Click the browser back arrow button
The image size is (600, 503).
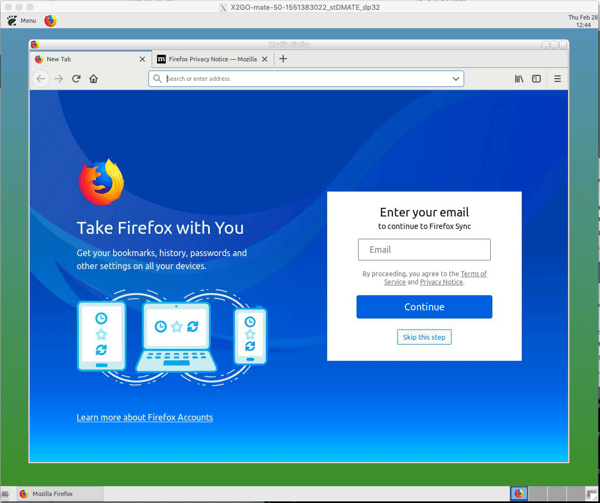coord(41,79)
